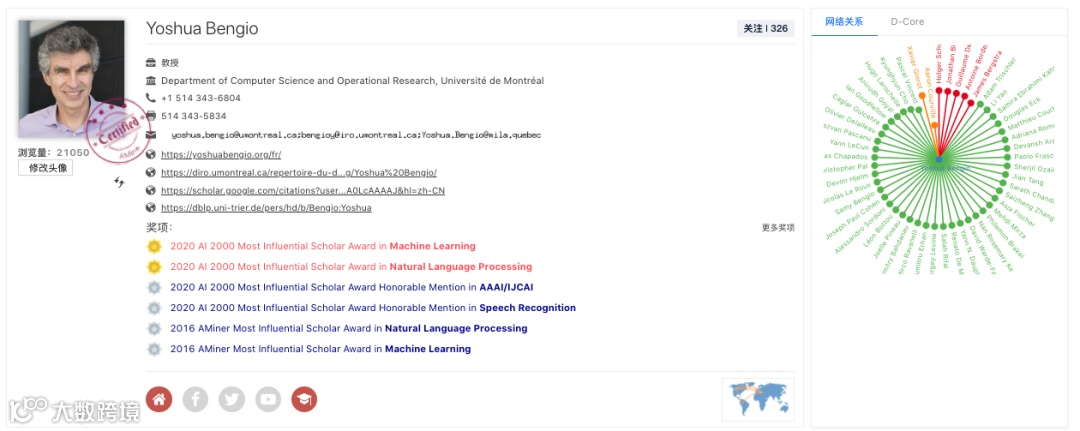Open the red graduation cap scholar icon
This screenshot has height=431, width=1080.
click(x=304, y=399)
